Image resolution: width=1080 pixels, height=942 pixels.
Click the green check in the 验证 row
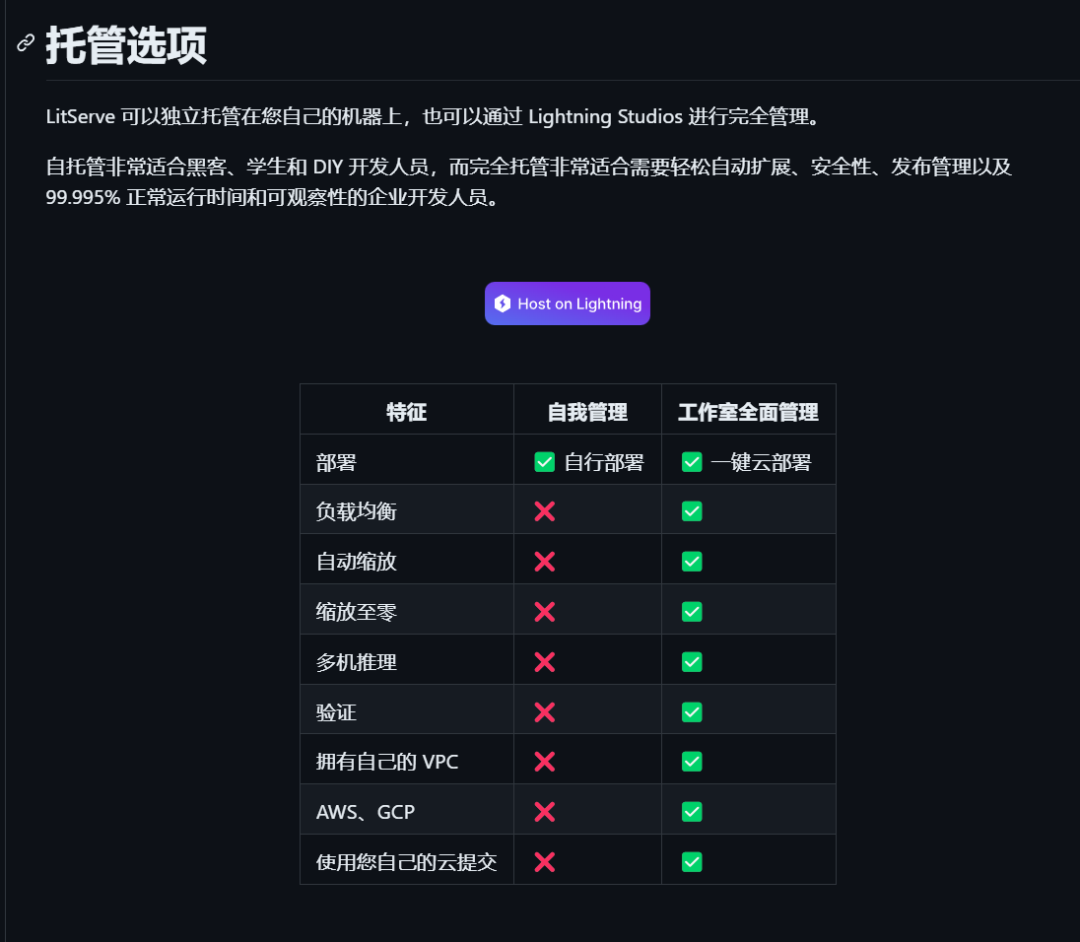[x=692, y=712]
